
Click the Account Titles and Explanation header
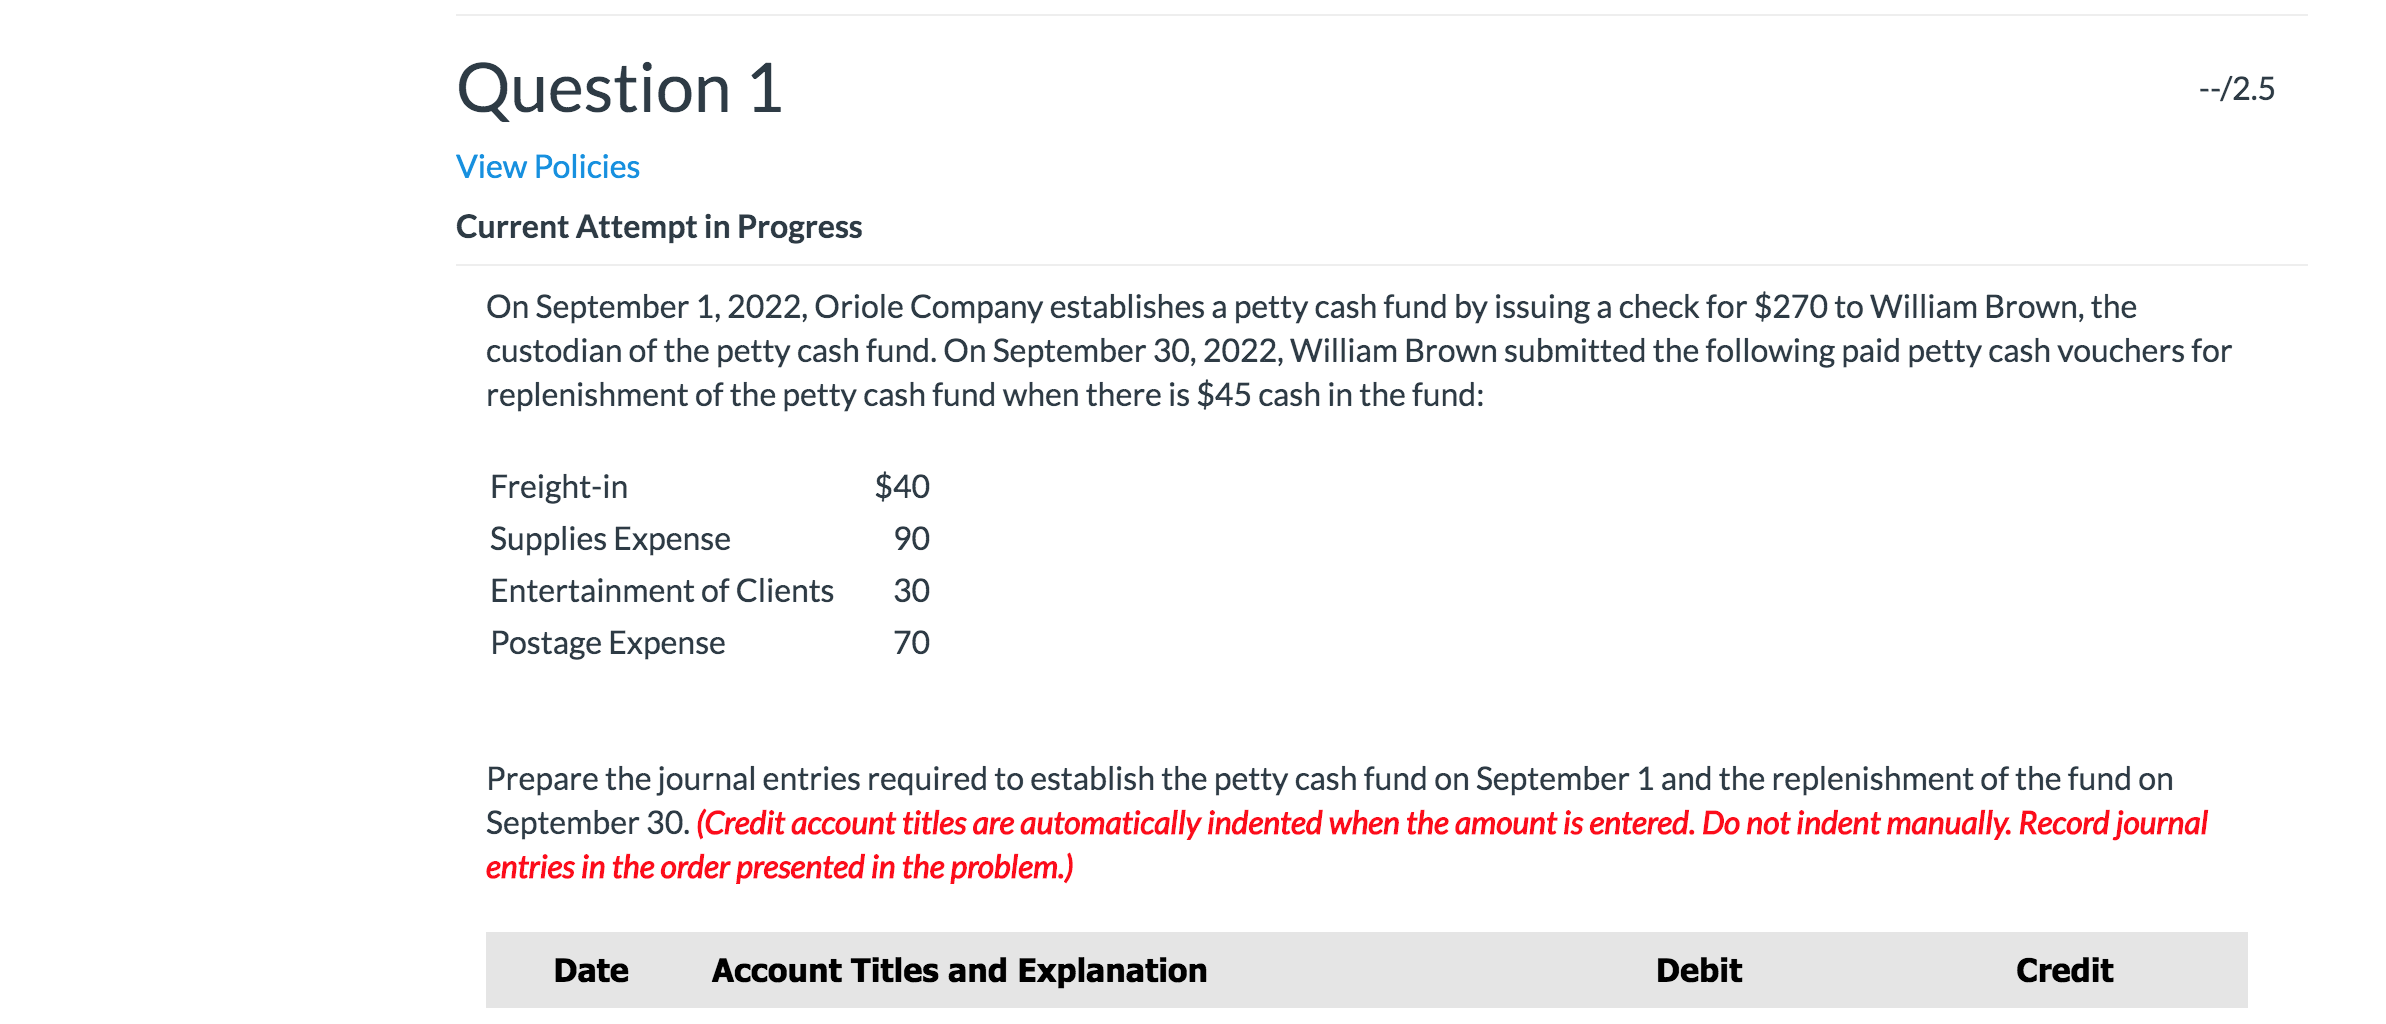[959, 970]
